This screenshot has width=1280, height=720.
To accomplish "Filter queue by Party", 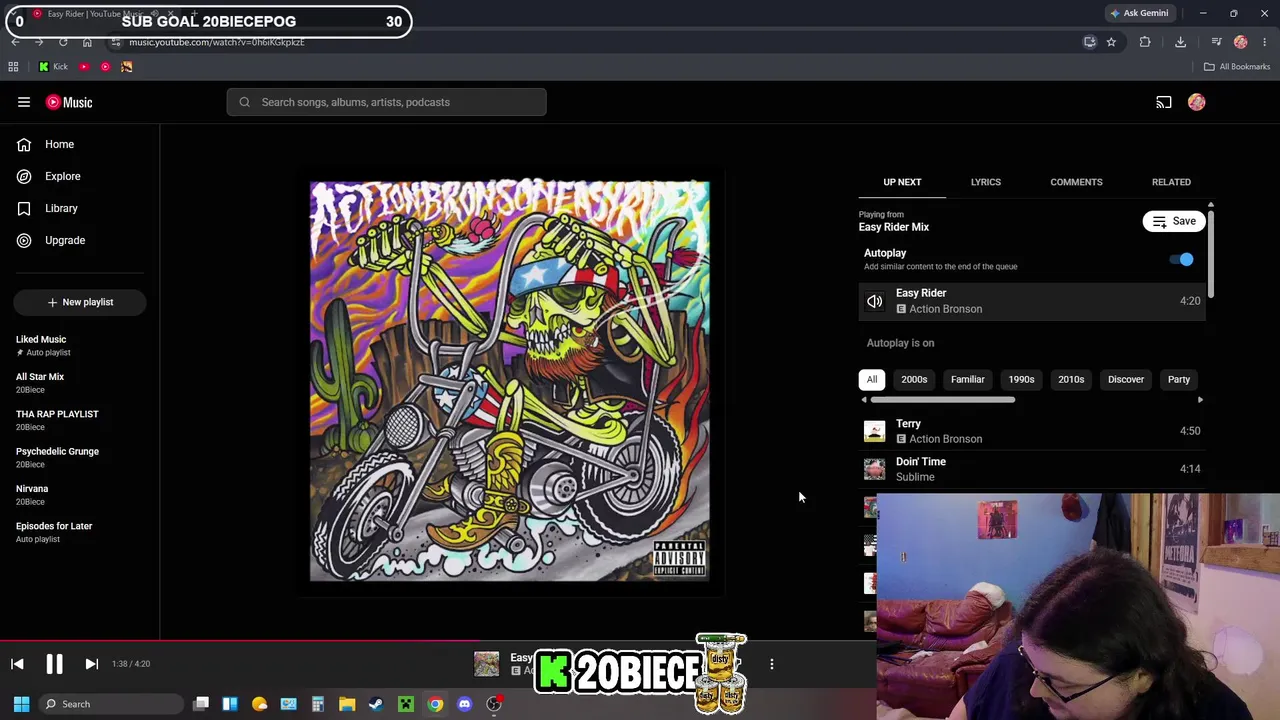I will tap(1179, 379).
